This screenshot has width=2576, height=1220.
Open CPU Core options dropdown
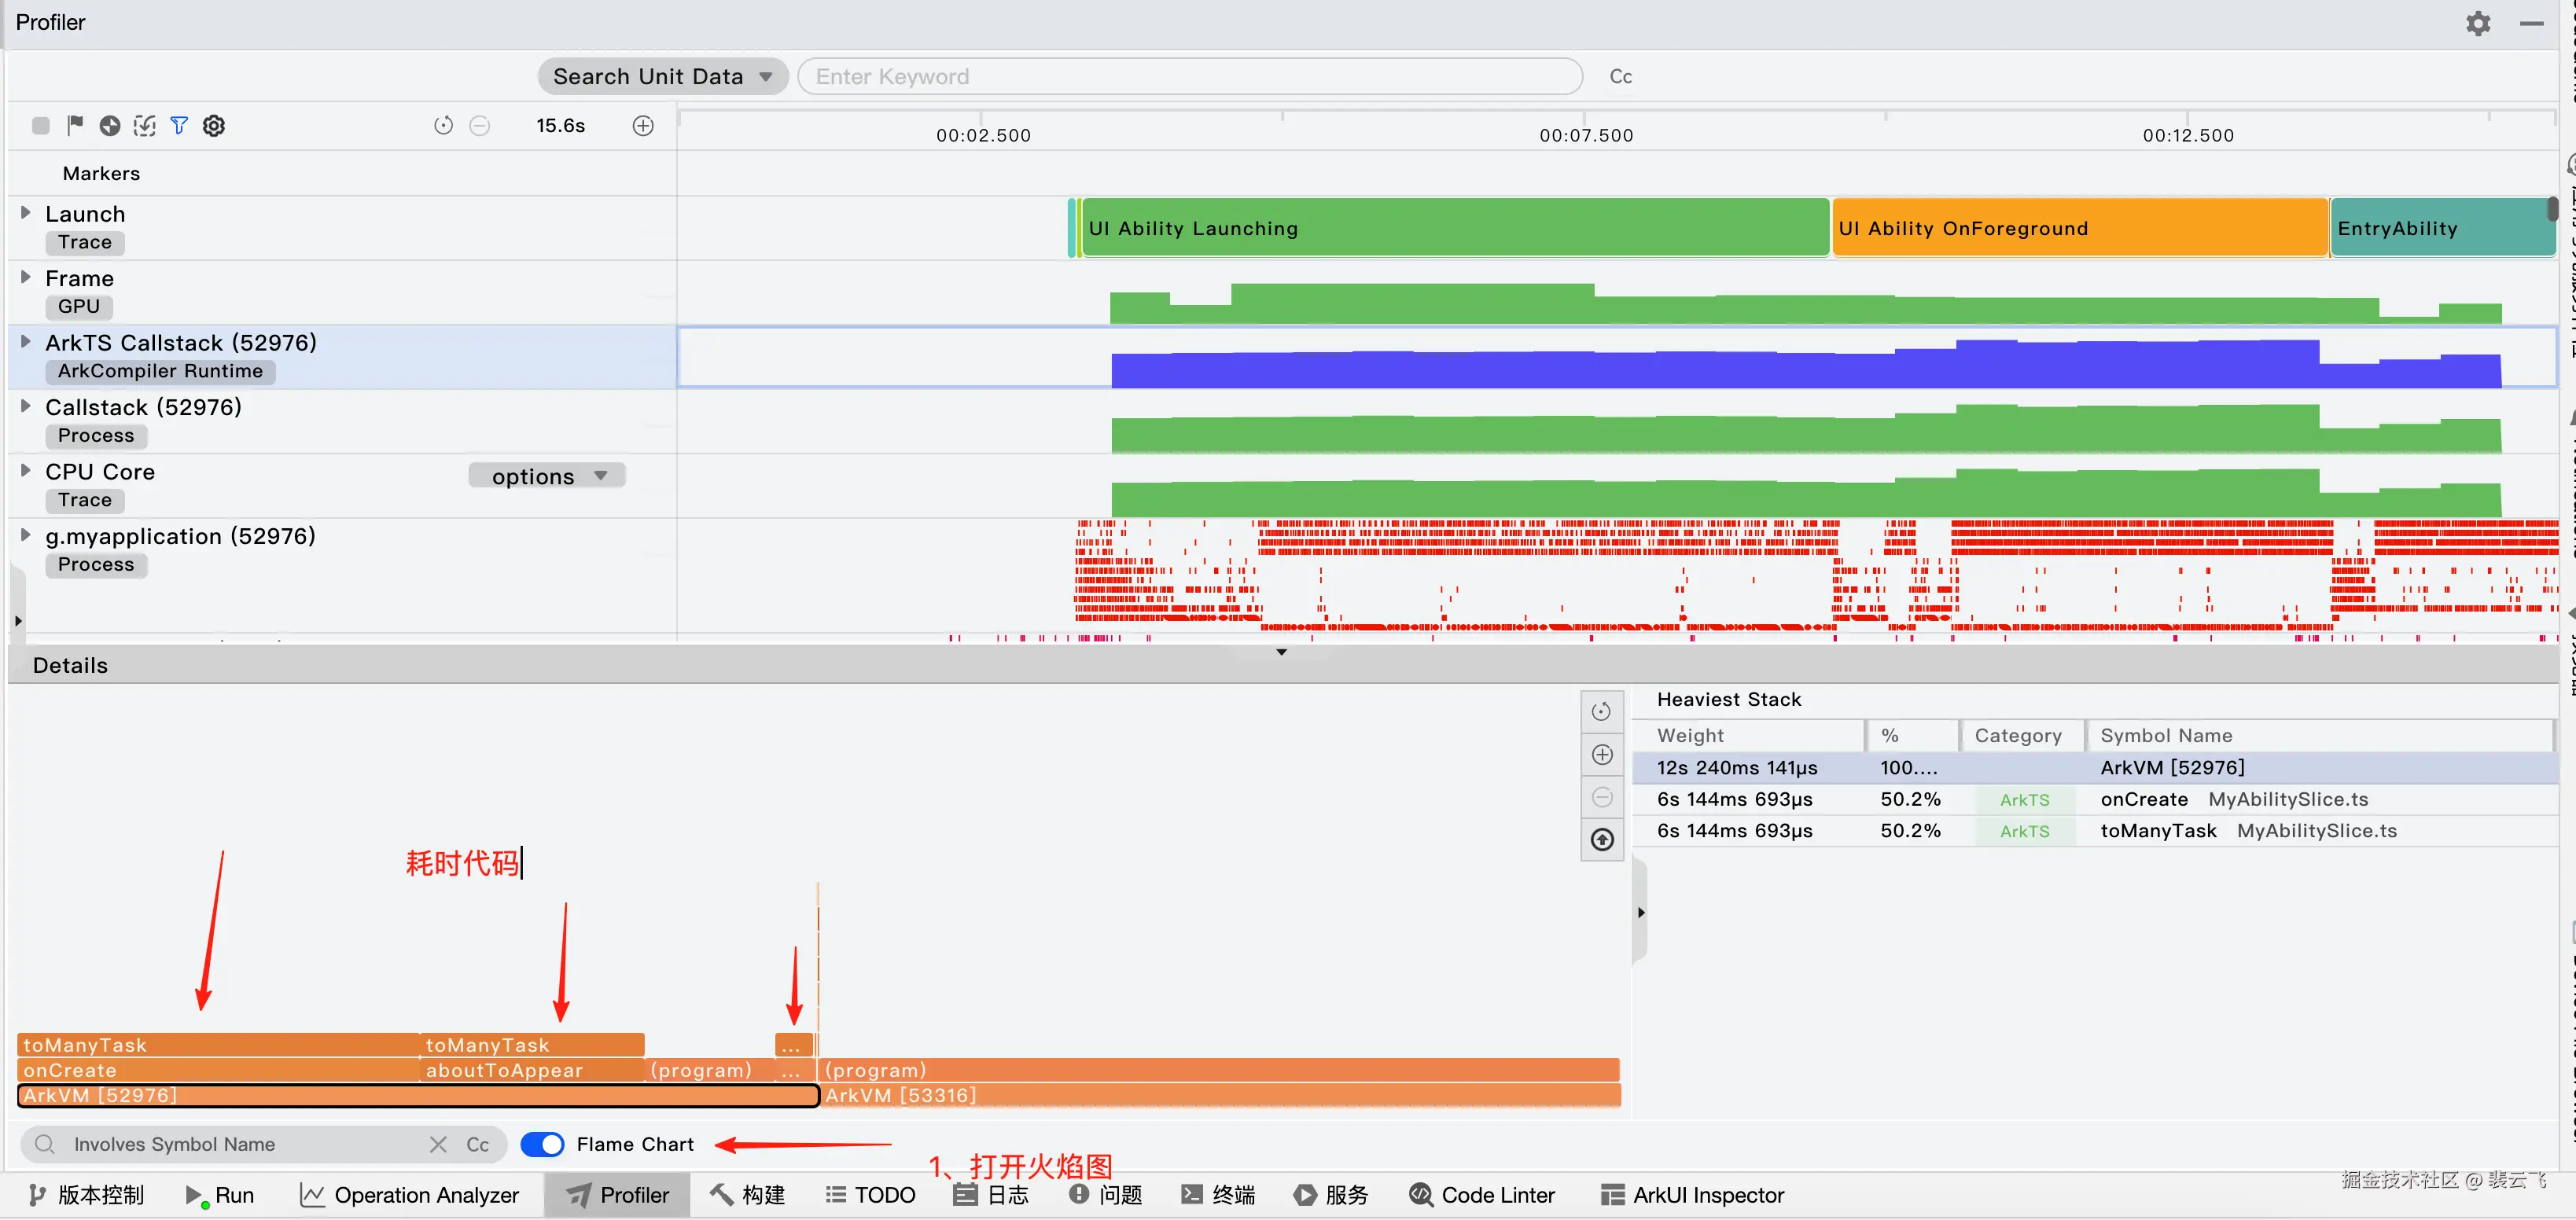click(548, 476)
